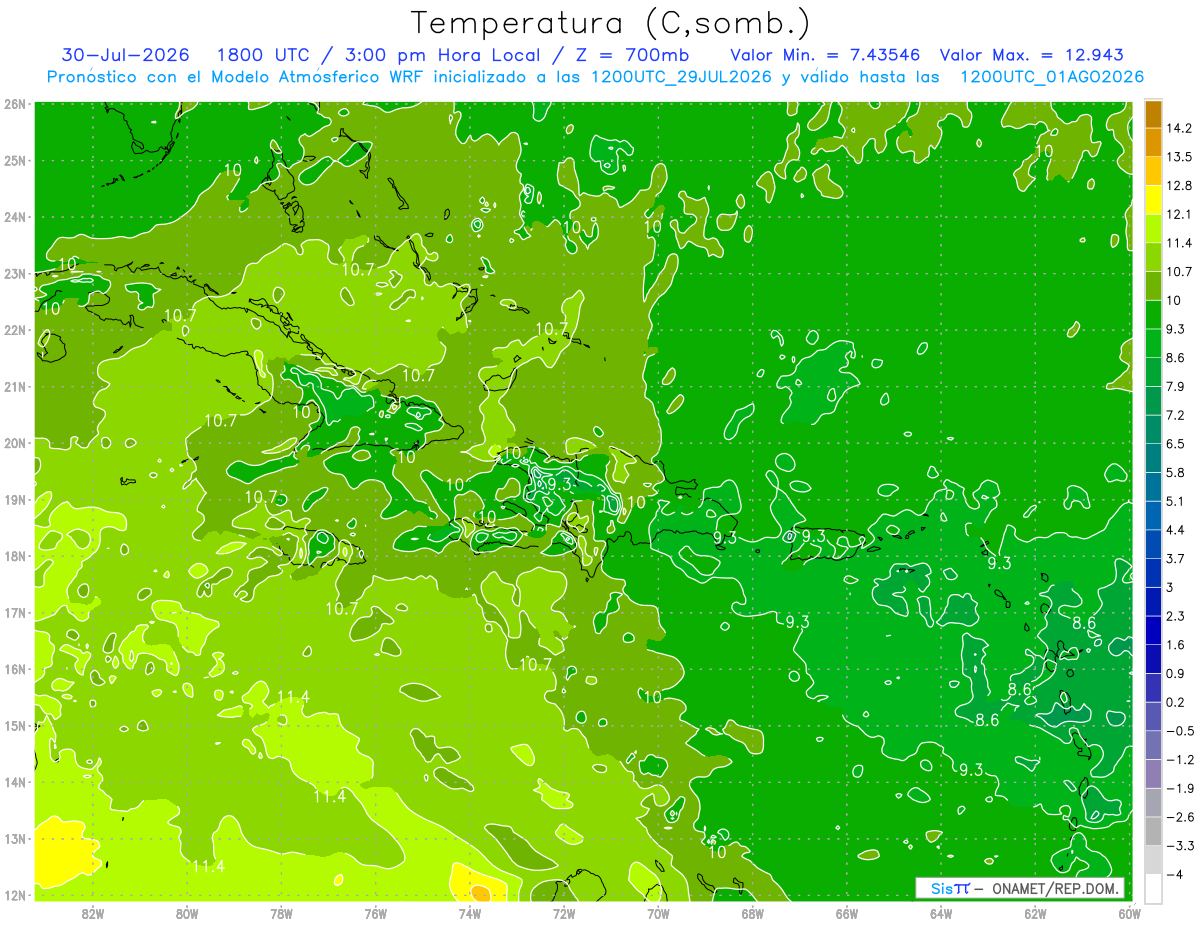
Task: Click the 5.1 colorbar scale label
Action: tap(1176, 501)
